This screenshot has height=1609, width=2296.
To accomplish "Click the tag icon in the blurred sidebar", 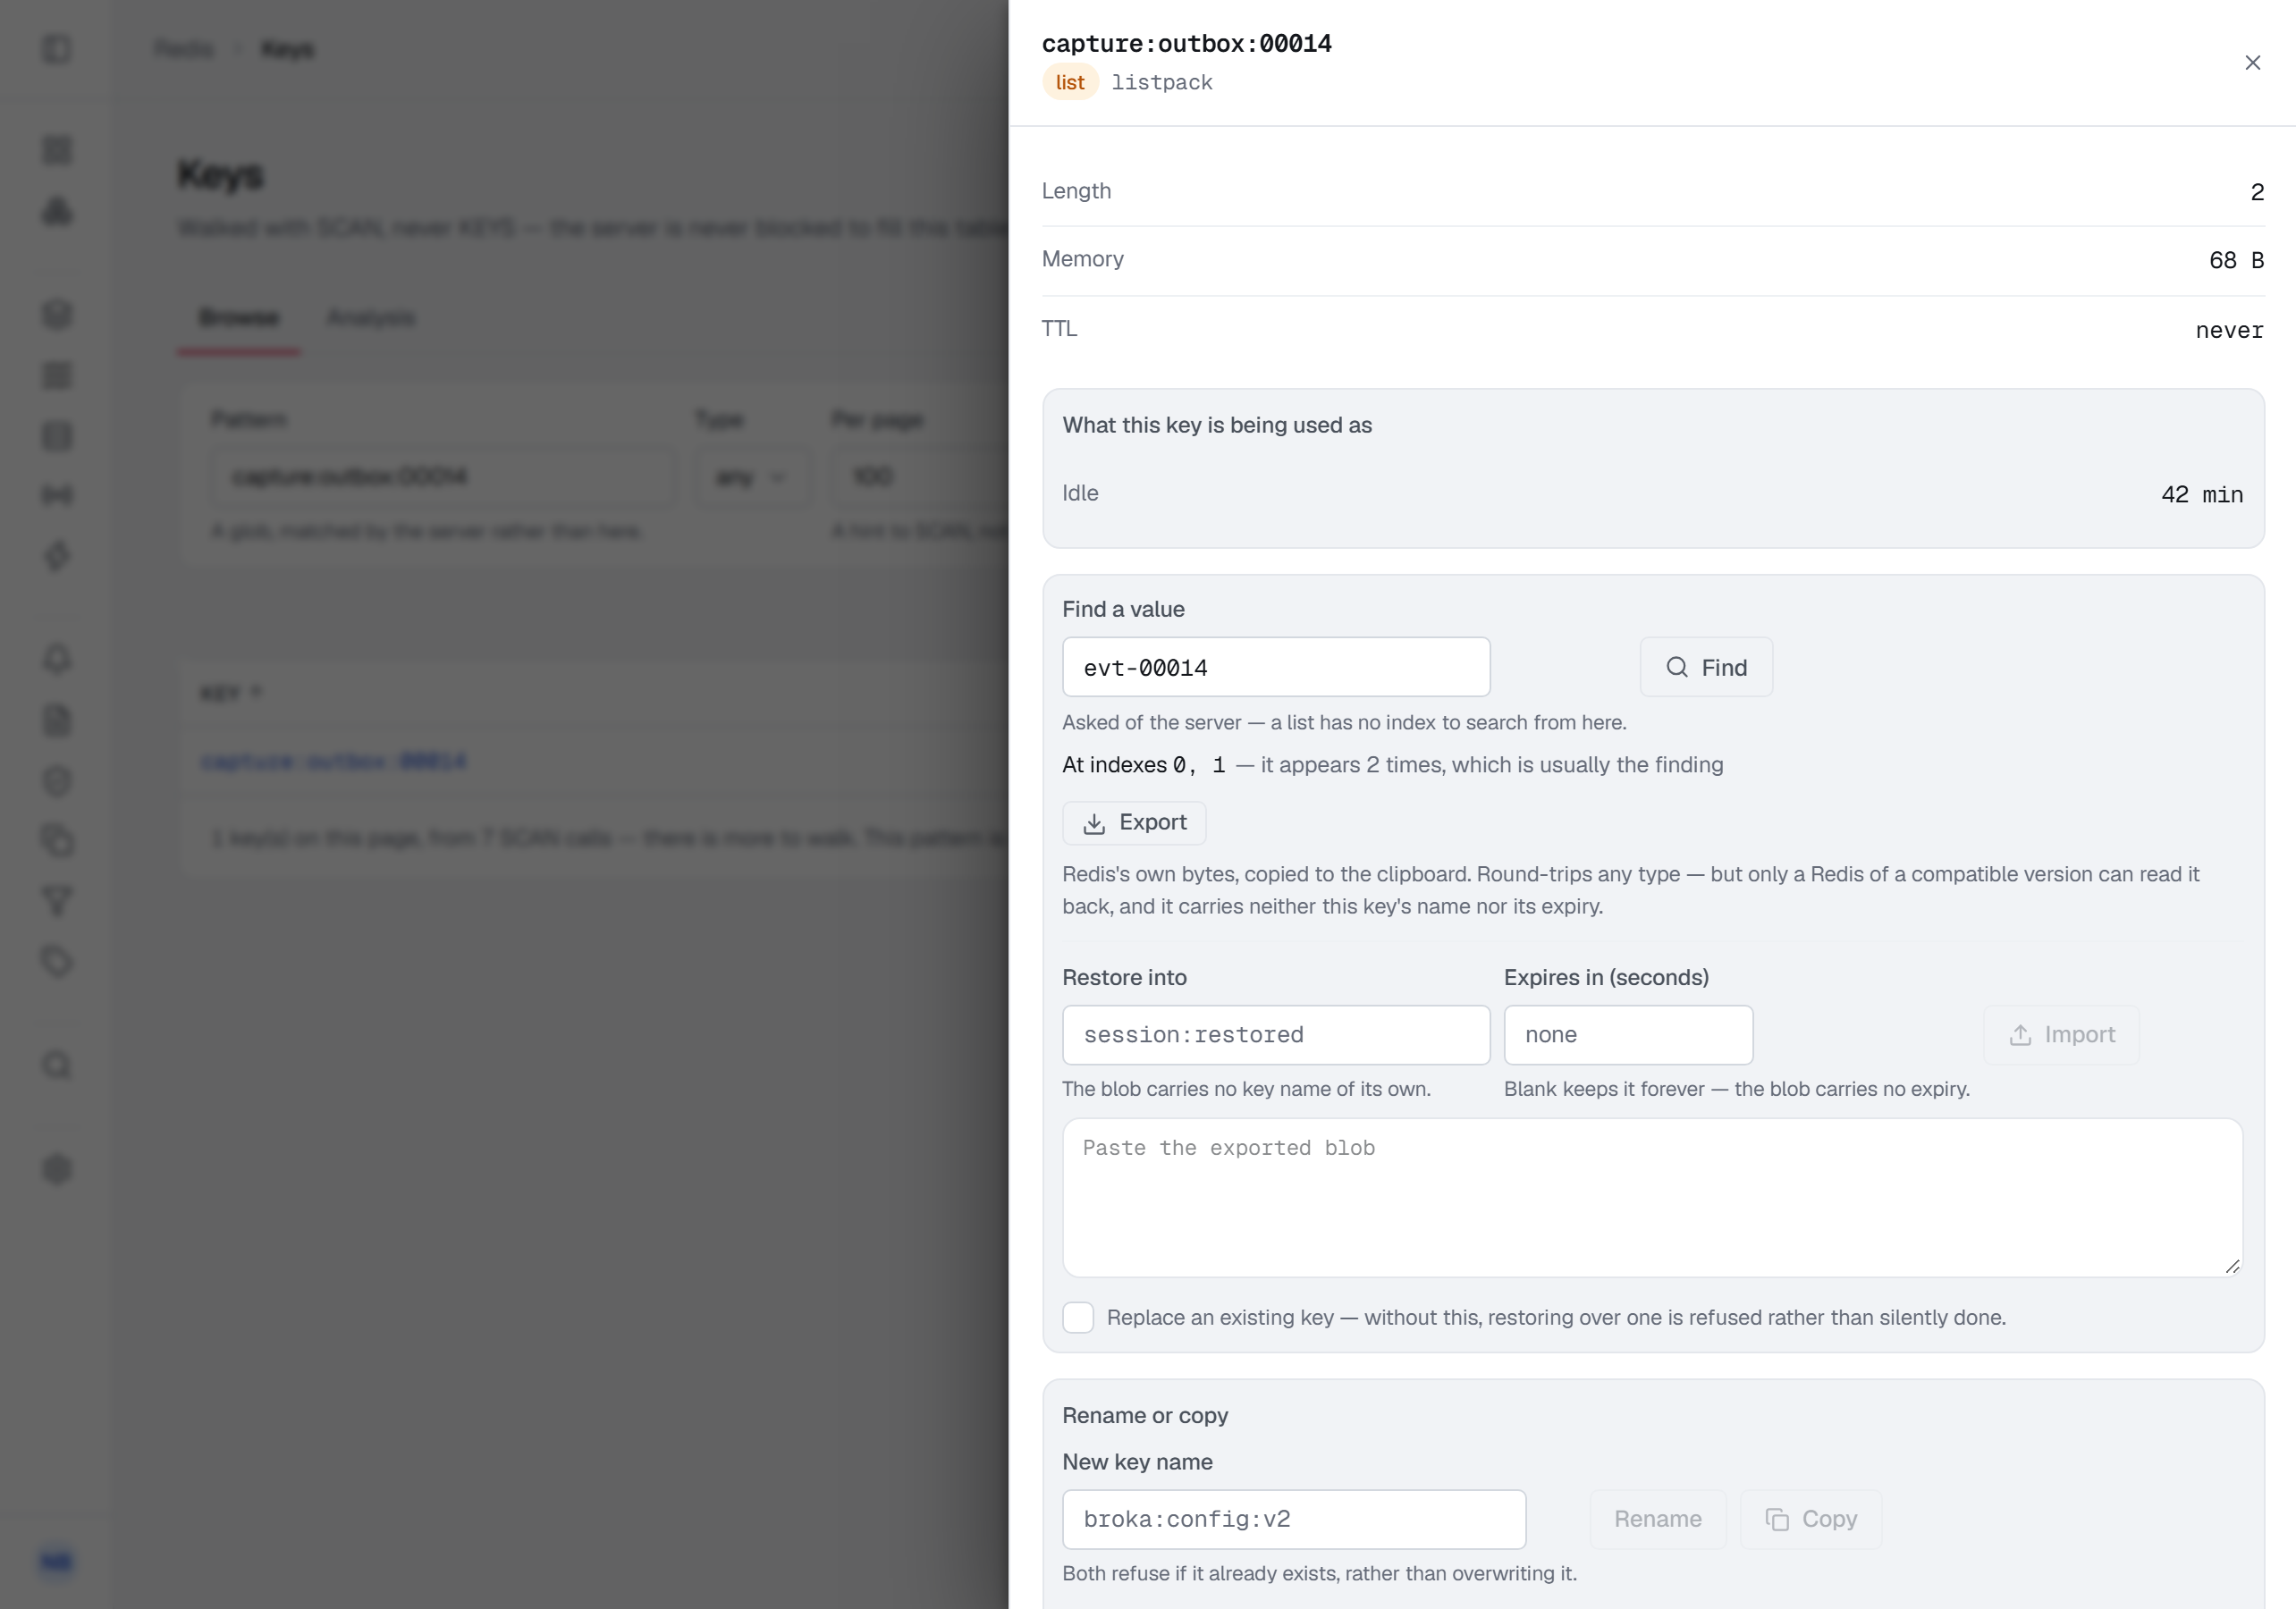I will click(x=57, y=961).
